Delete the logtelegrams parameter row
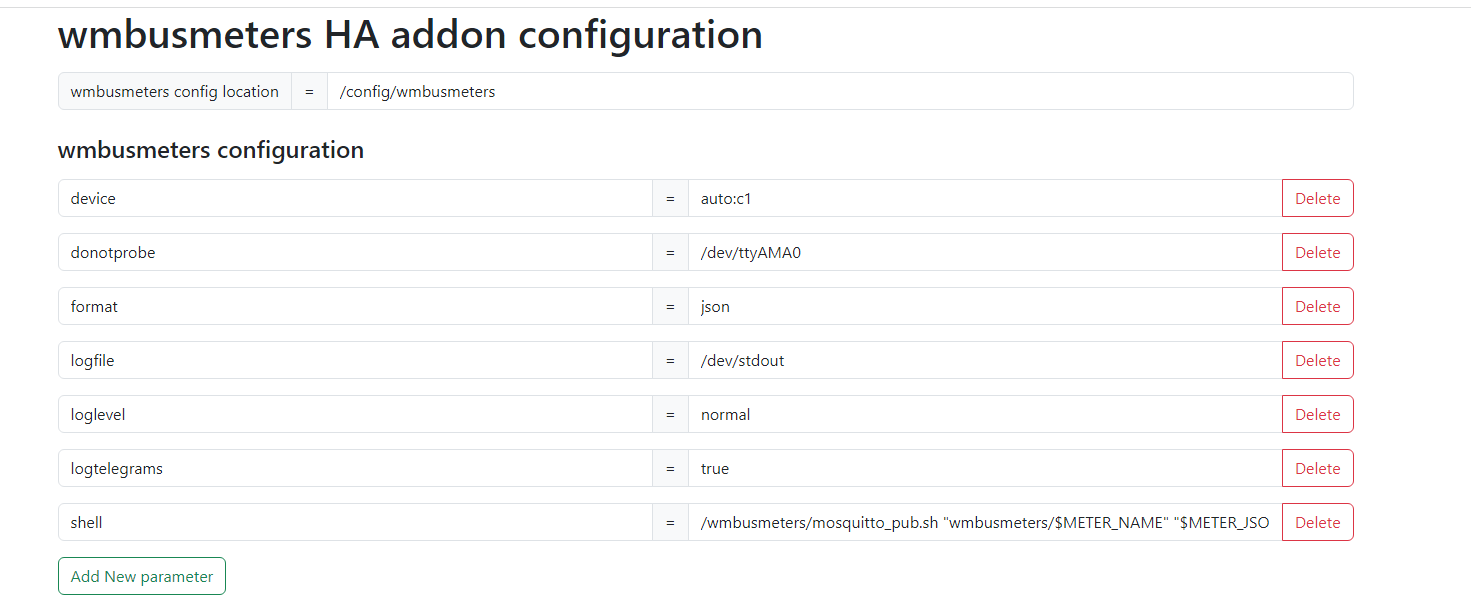The image size is (1471, 607). 1317,468
